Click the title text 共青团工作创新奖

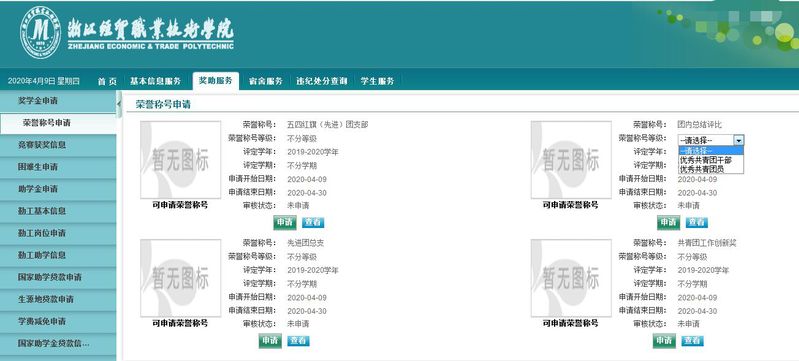click(707, 243)
